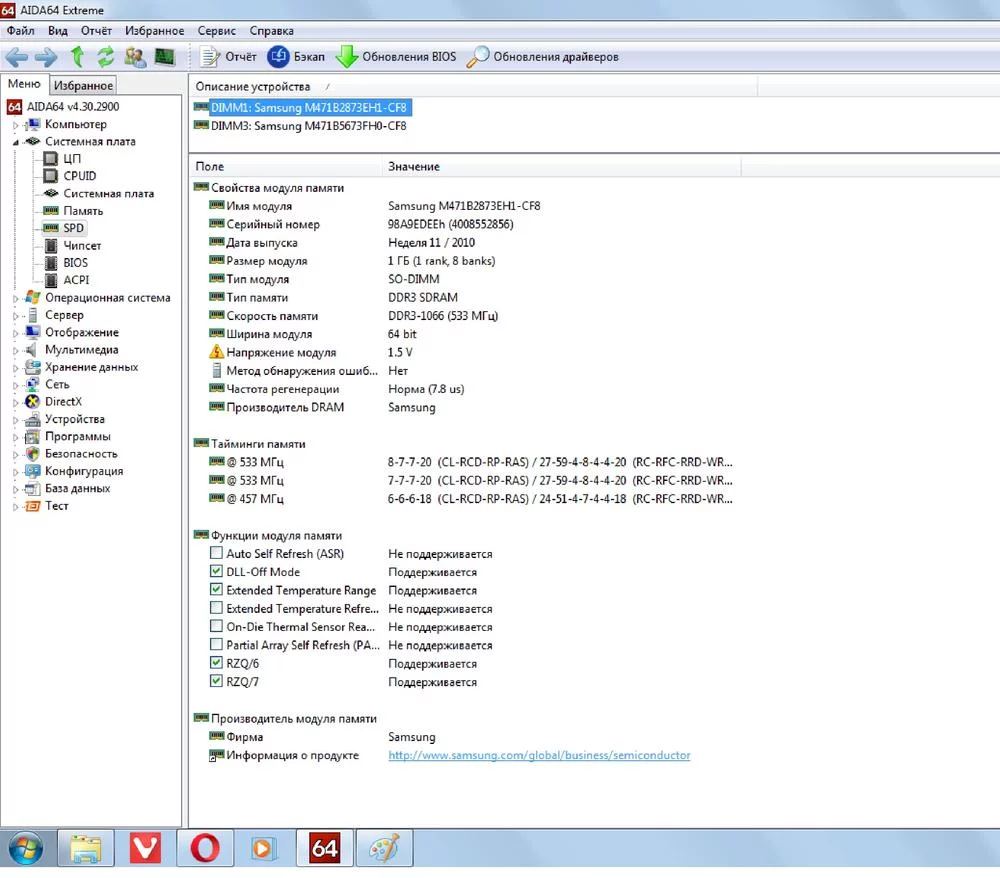Select DIMM3 Samsung M471B5673FH0-CF8 device
Image resolution: width=1000 pixels, height=878 pixels.
(308, 127)
